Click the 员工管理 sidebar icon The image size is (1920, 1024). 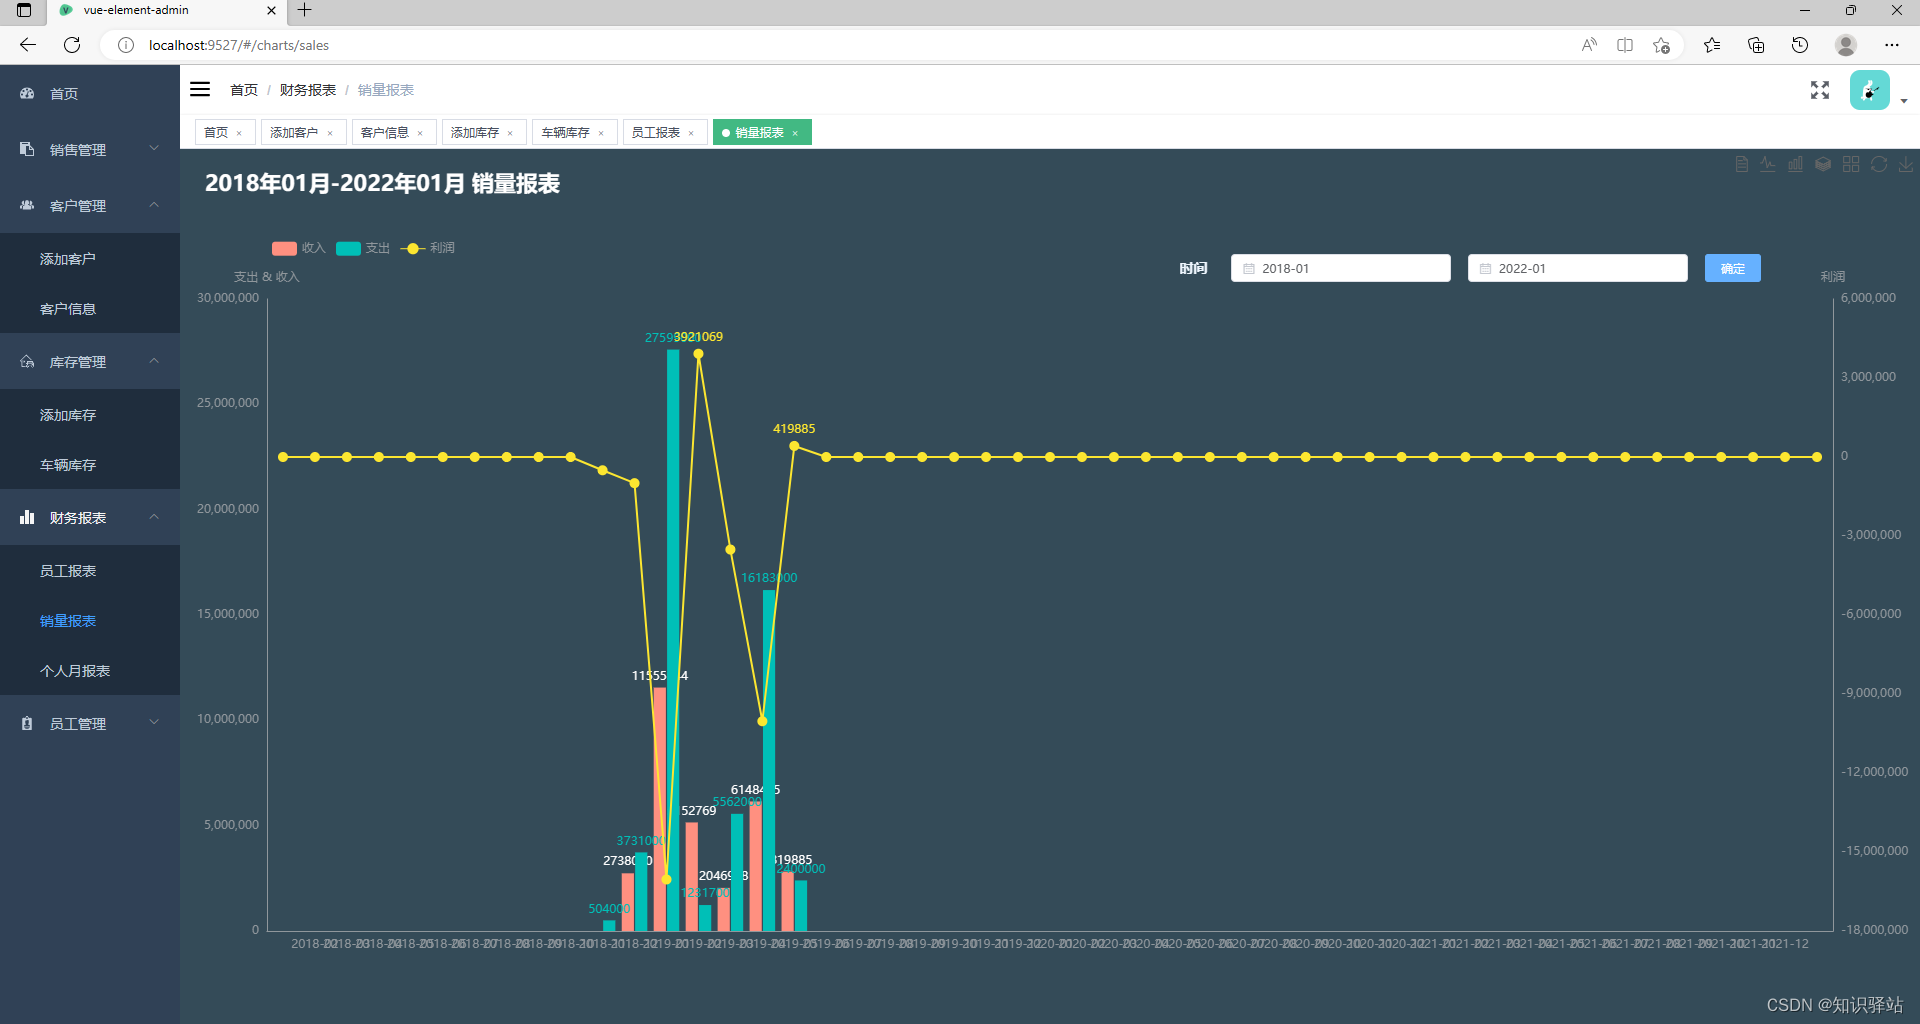click(x=27, y=723)
